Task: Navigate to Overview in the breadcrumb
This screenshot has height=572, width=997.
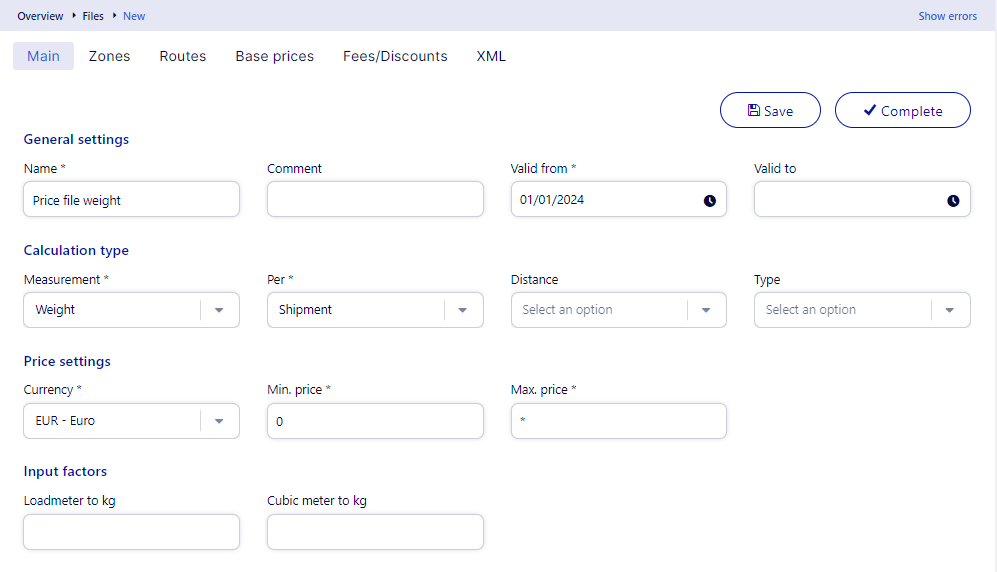Action: [40, 16]
